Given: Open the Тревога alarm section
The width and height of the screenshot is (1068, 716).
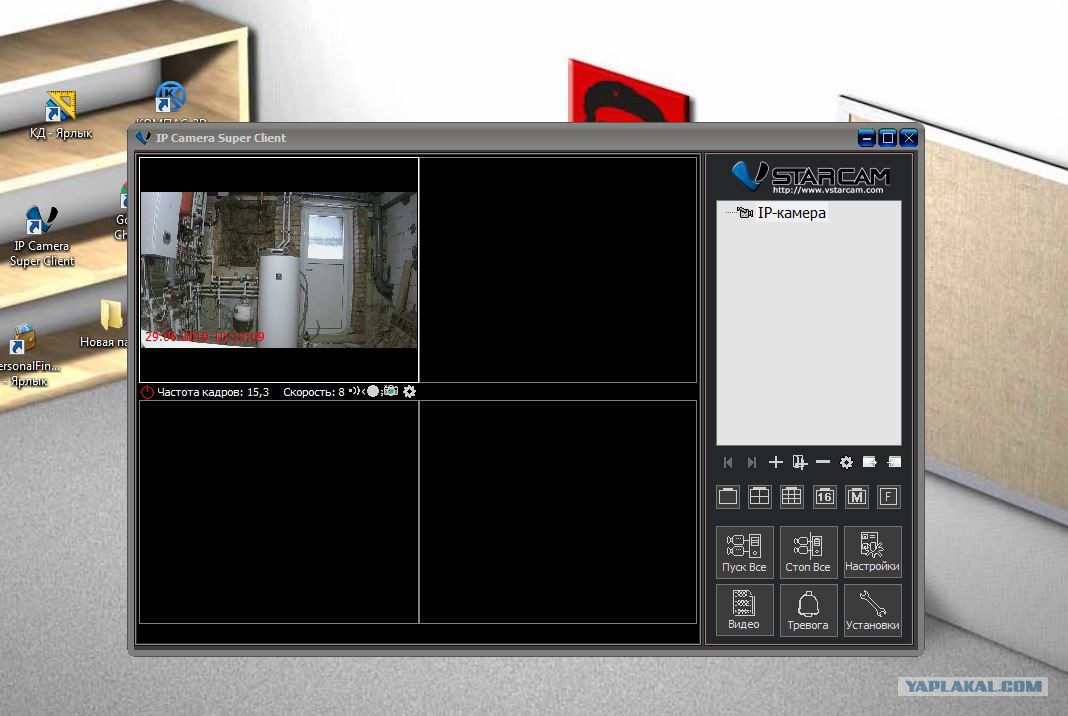Looking at the screenshot, I should point(808,610).
